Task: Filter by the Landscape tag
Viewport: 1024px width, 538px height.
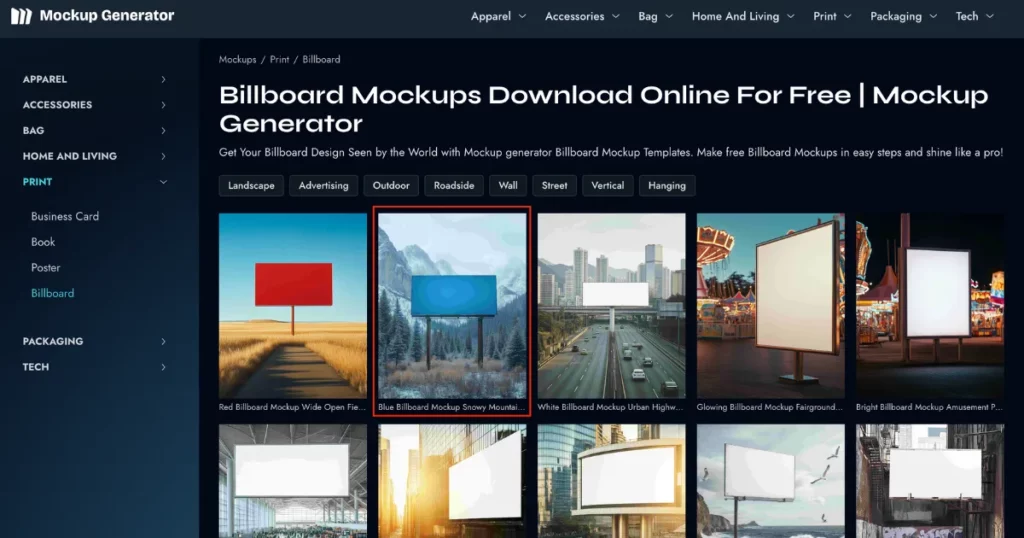Action: tap(251, 185)
